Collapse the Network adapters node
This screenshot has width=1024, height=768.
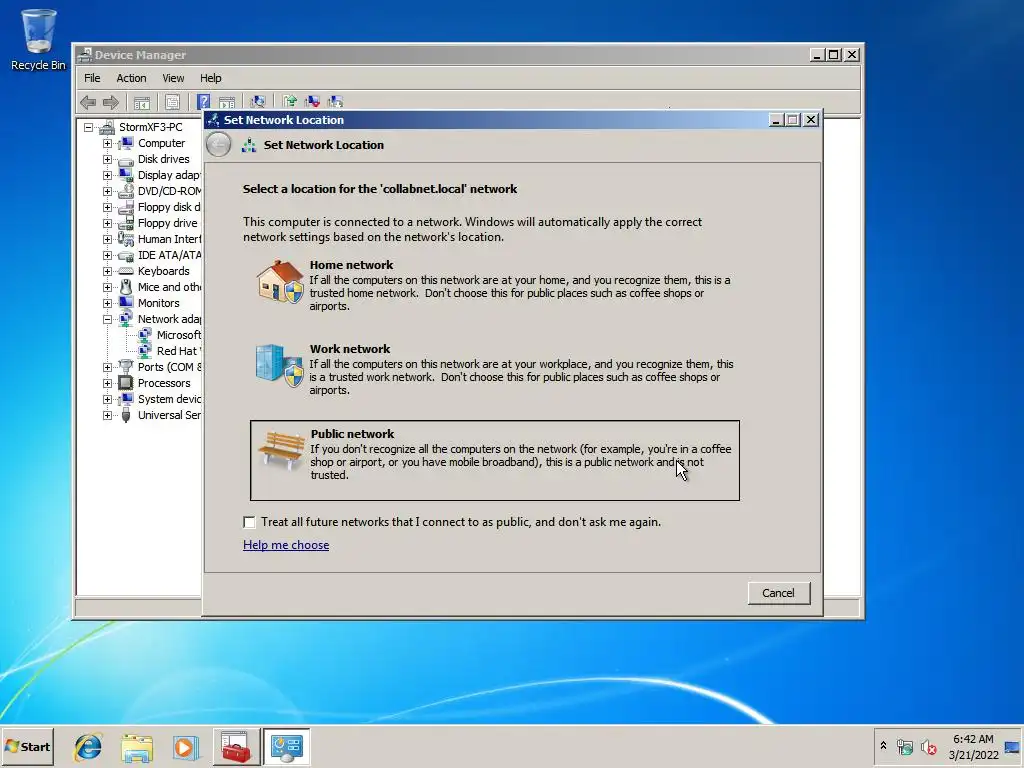click(x=107, y=319)
